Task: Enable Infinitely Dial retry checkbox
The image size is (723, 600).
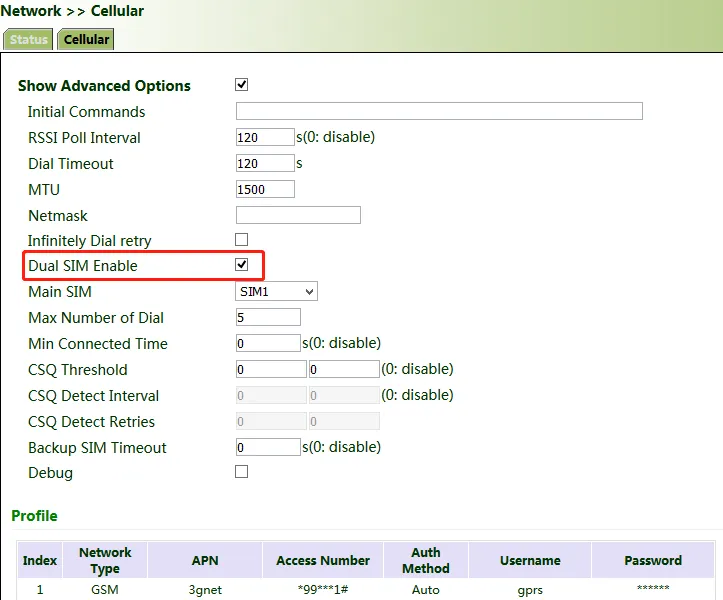Action: [242, 239]
